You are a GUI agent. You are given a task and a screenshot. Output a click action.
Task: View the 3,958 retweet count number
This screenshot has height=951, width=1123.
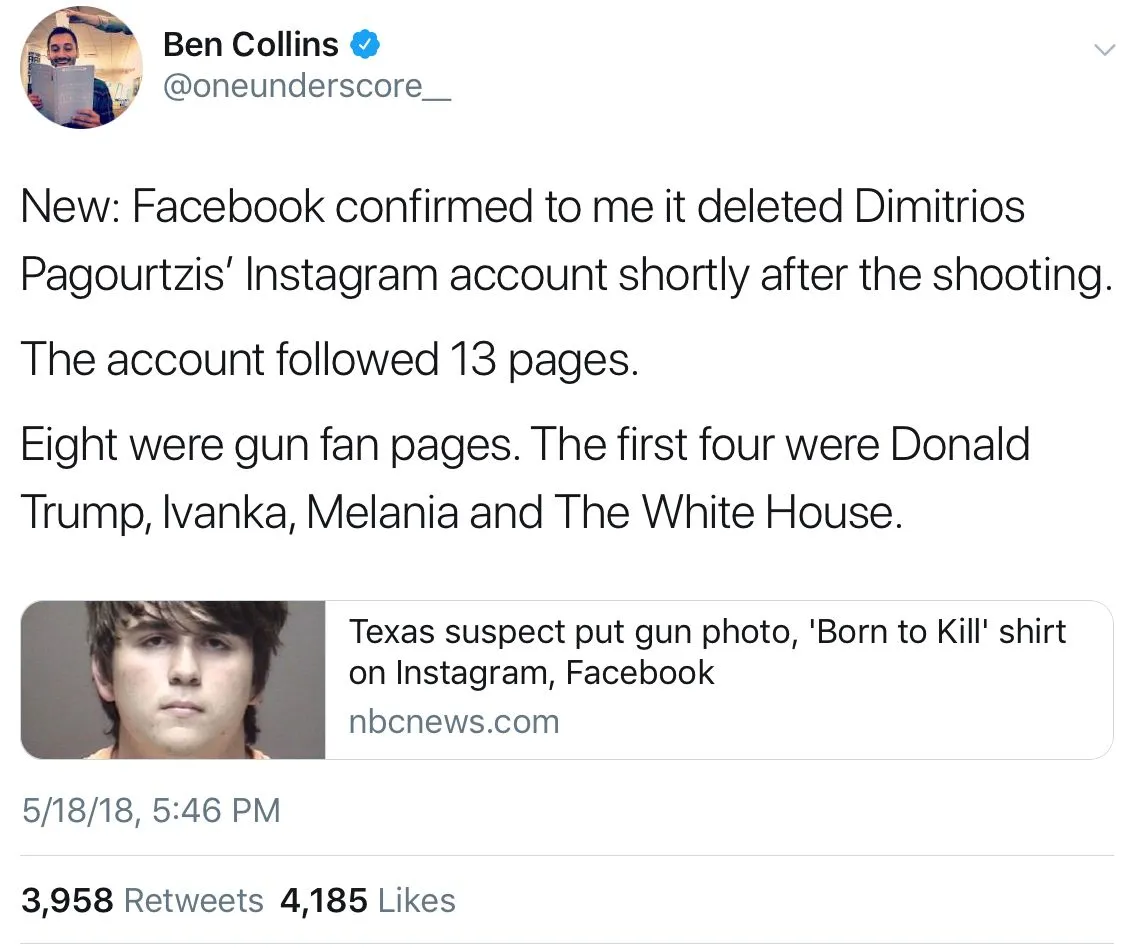click(66, 900)
